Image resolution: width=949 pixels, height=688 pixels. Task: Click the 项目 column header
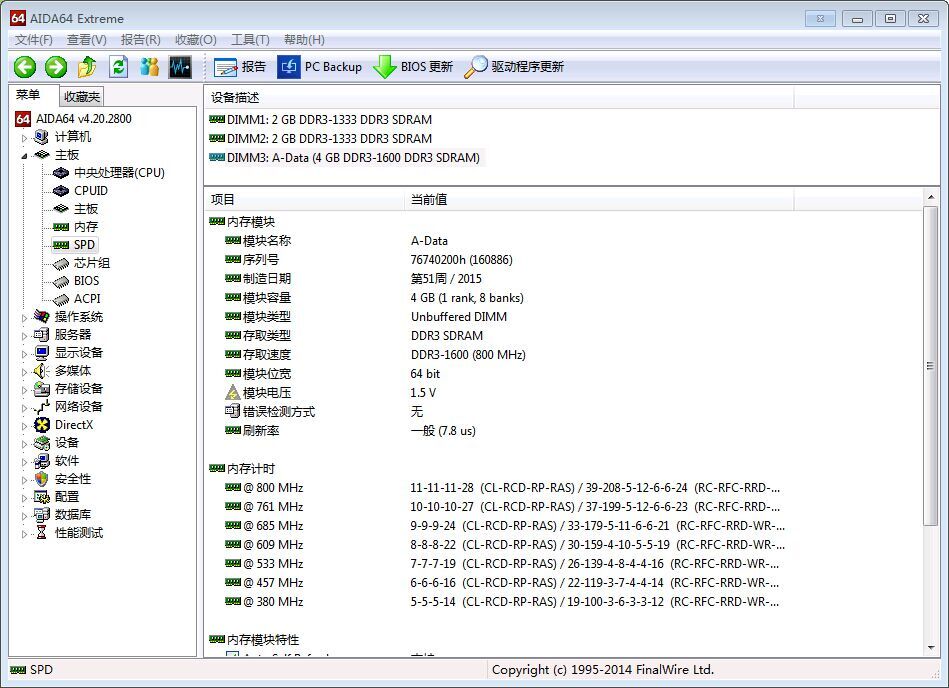pyautogui.click(x=304, y=200)
